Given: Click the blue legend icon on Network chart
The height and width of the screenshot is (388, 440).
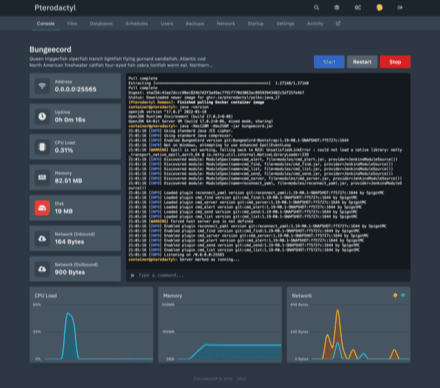Looking at the screenshot, I should point(403,295).
